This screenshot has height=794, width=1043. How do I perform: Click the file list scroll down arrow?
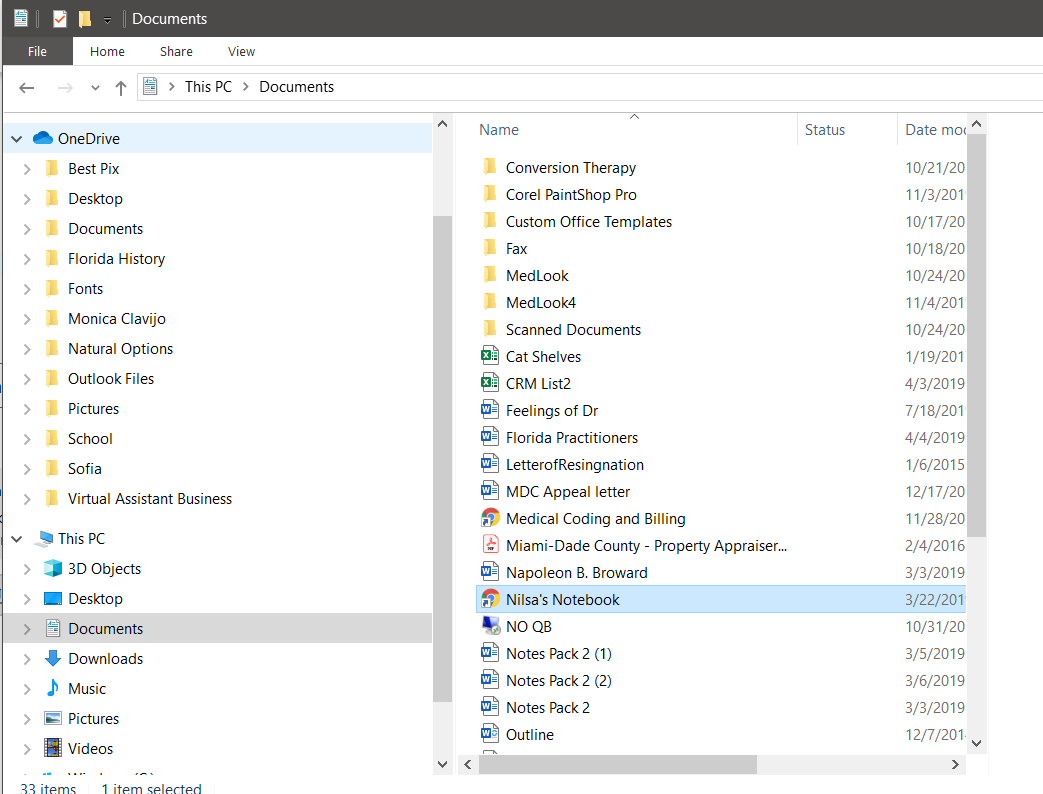click(x=976, y=743)
